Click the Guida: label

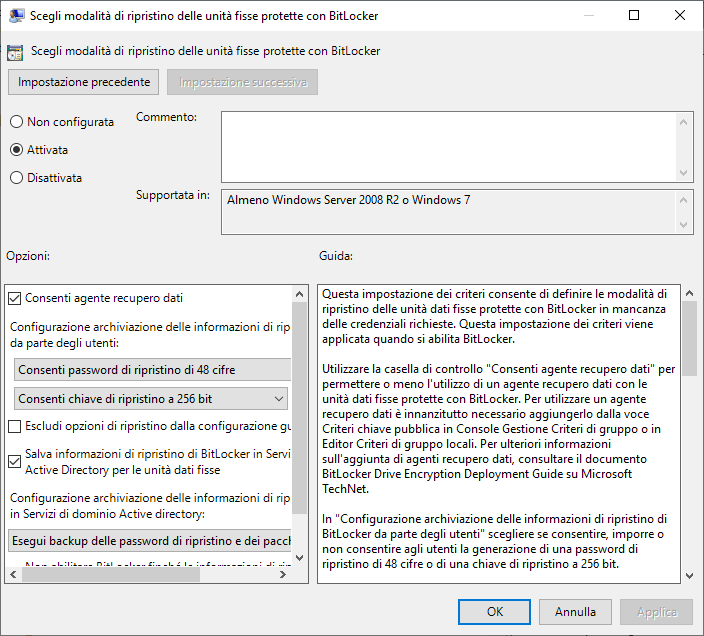point(336,256)
